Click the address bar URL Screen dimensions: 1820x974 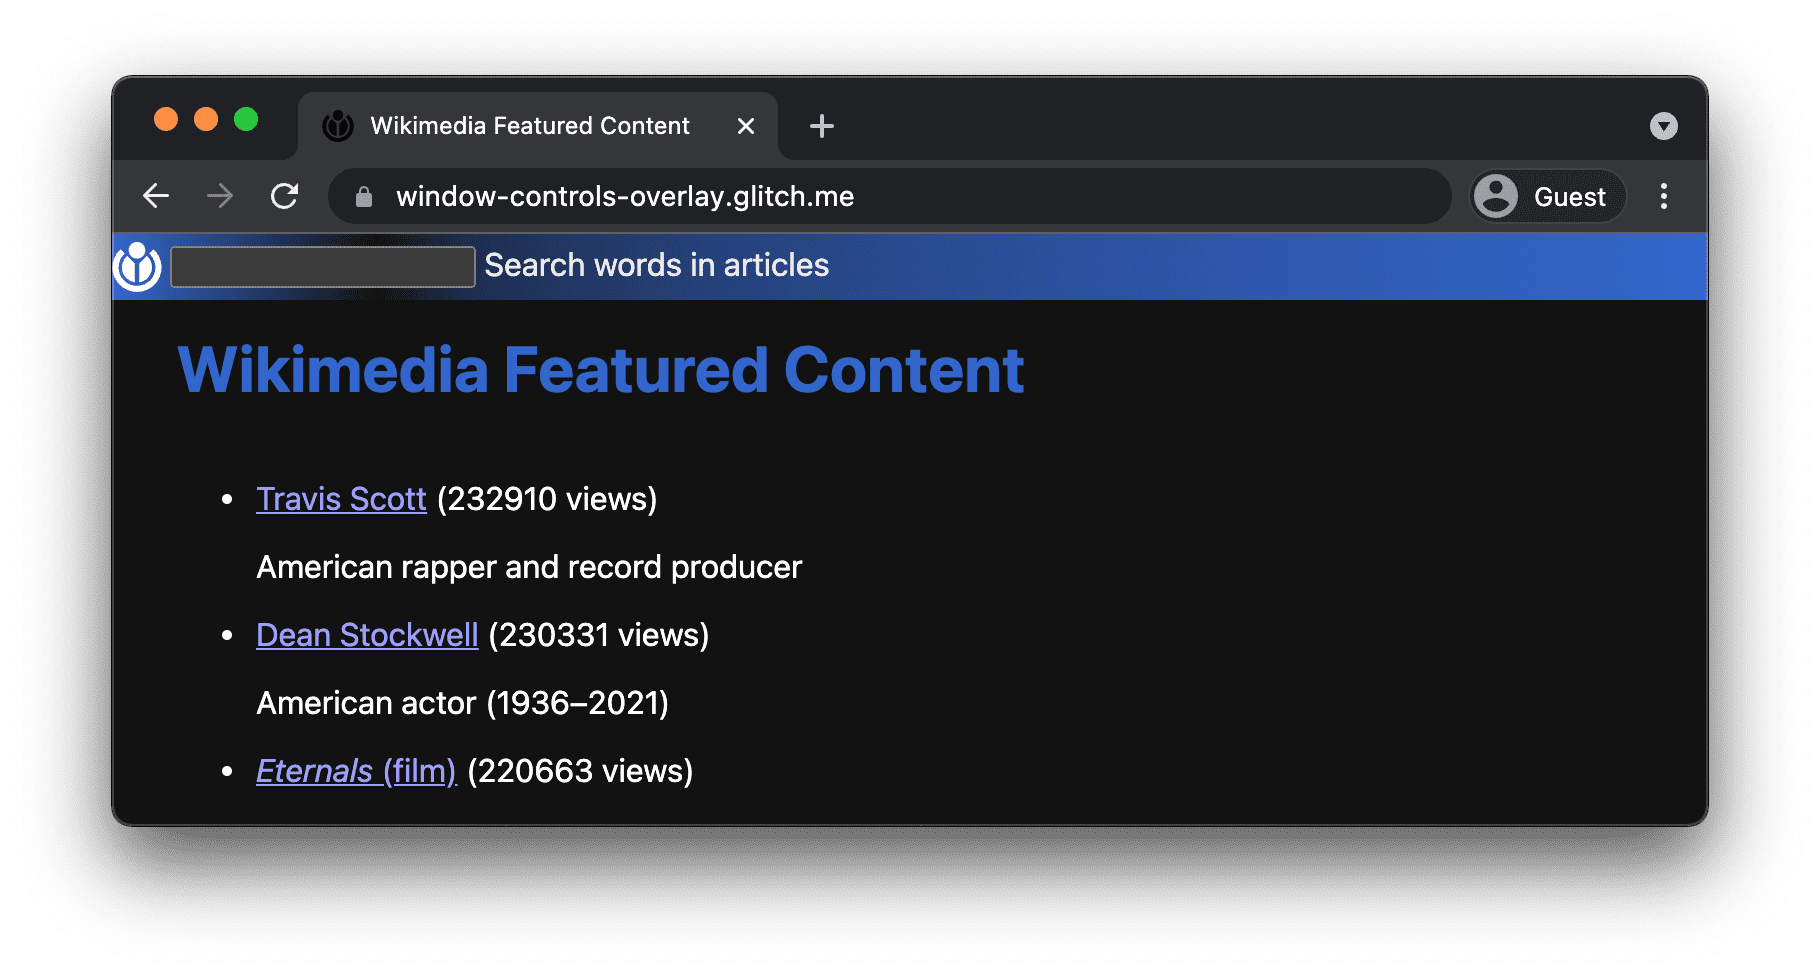click(x=625, y=196)
